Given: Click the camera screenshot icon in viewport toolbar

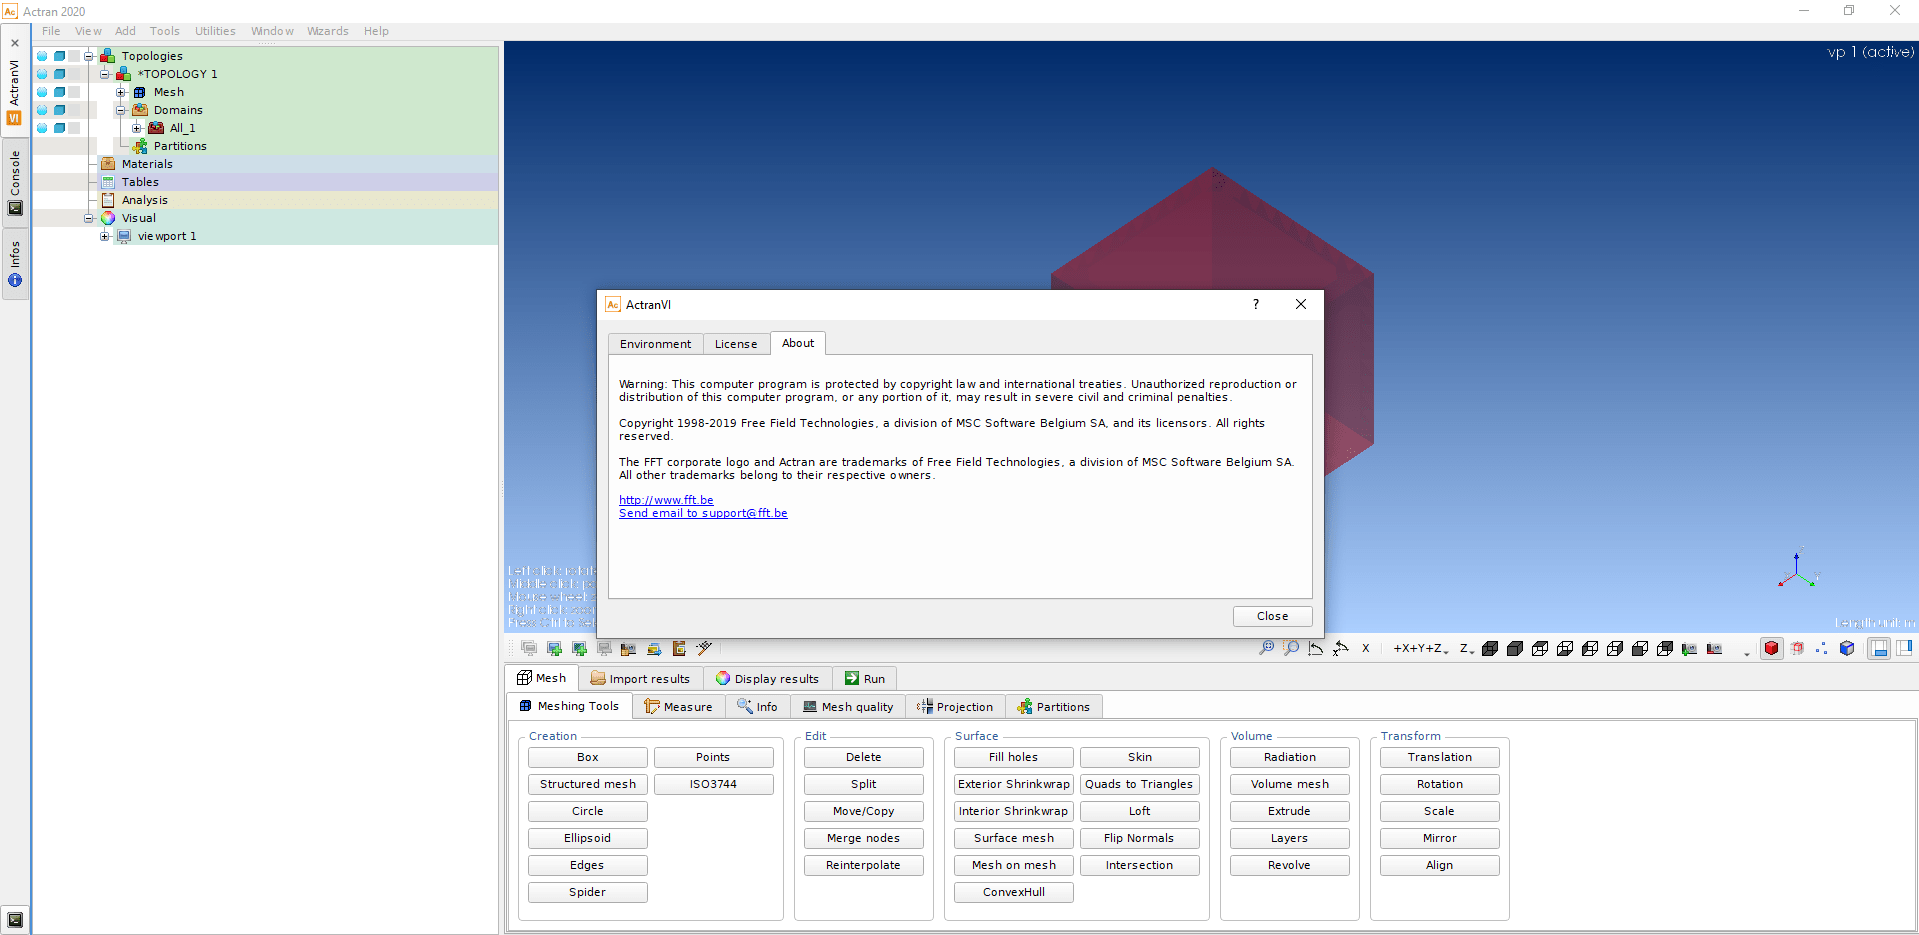Looking at the screenshot, I should tap(628, 648).
